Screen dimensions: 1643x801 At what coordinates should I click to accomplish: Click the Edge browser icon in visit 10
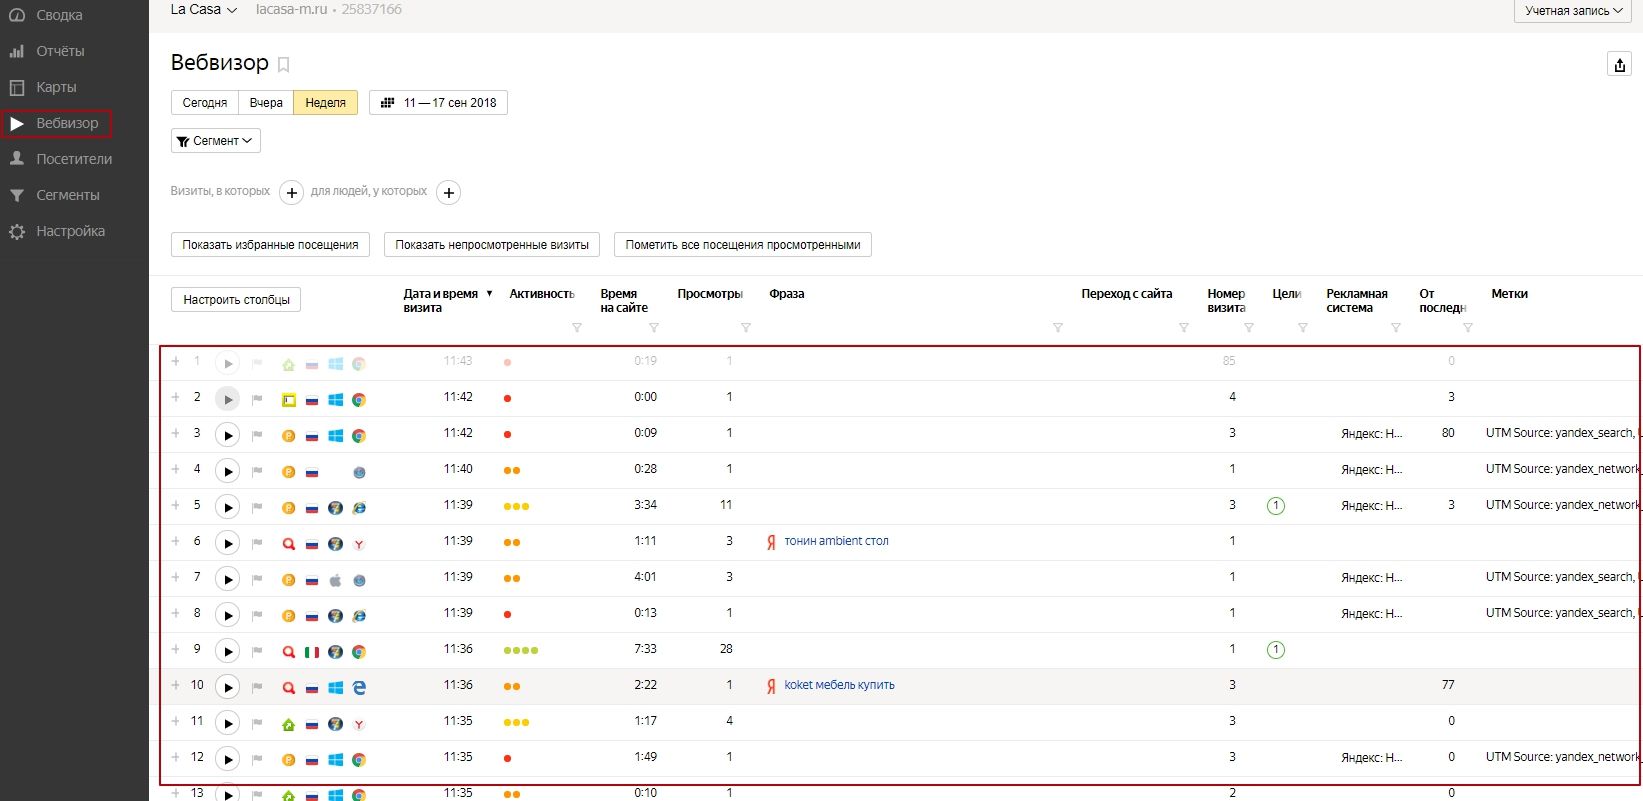[359, 688]
